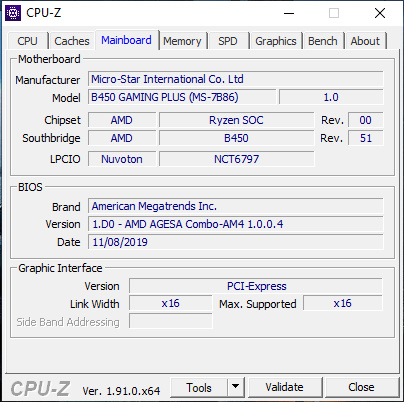Click the BIOS Date 11/08/2019 field
The image size is (404, 402).
point(236,242)
